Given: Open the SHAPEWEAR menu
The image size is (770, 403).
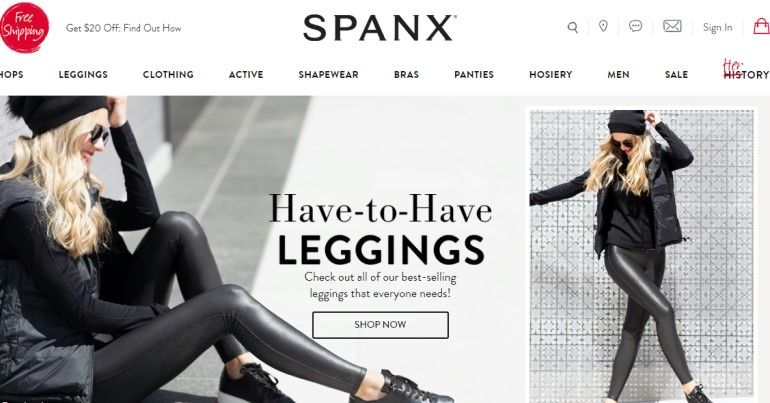Looking at the screenshot, I should point(329,75).
